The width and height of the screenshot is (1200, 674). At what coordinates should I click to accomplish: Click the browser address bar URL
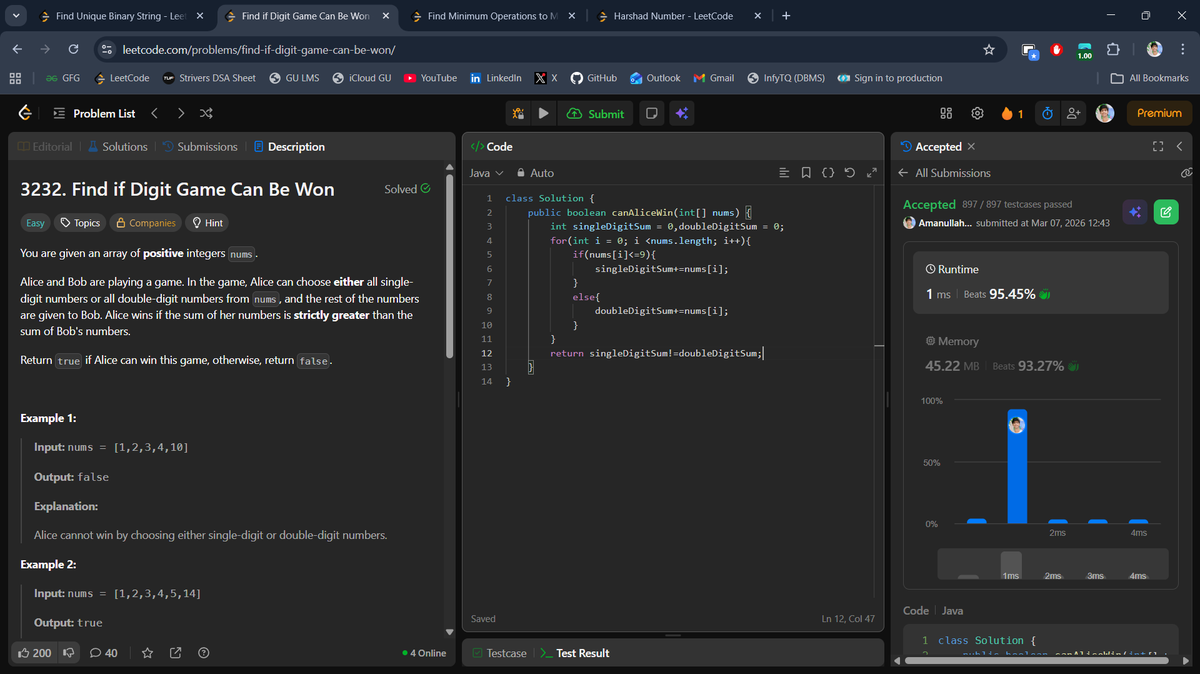(258, 49)
